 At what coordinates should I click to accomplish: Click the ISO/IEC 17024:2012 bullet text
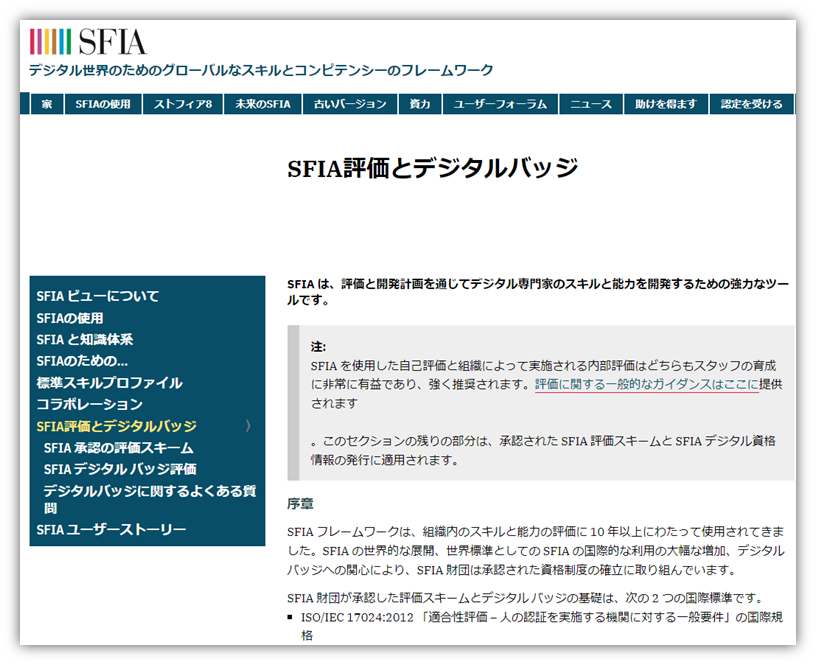click(x=542, y=626)
